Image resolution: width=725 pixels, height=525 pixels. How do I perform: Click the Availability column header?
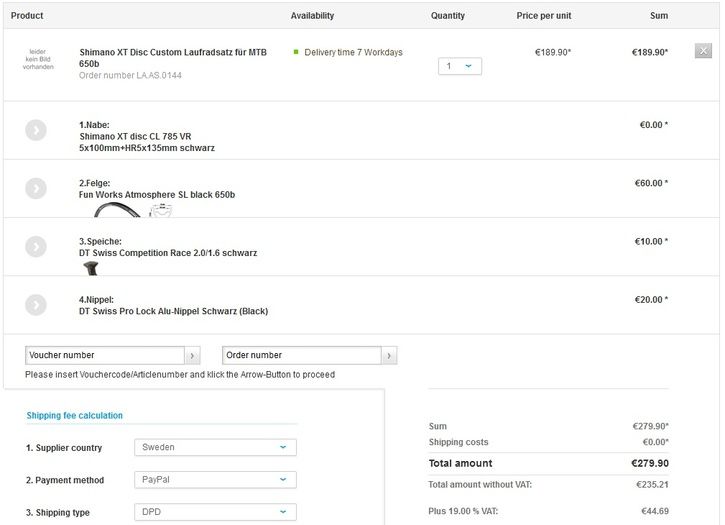312,15
